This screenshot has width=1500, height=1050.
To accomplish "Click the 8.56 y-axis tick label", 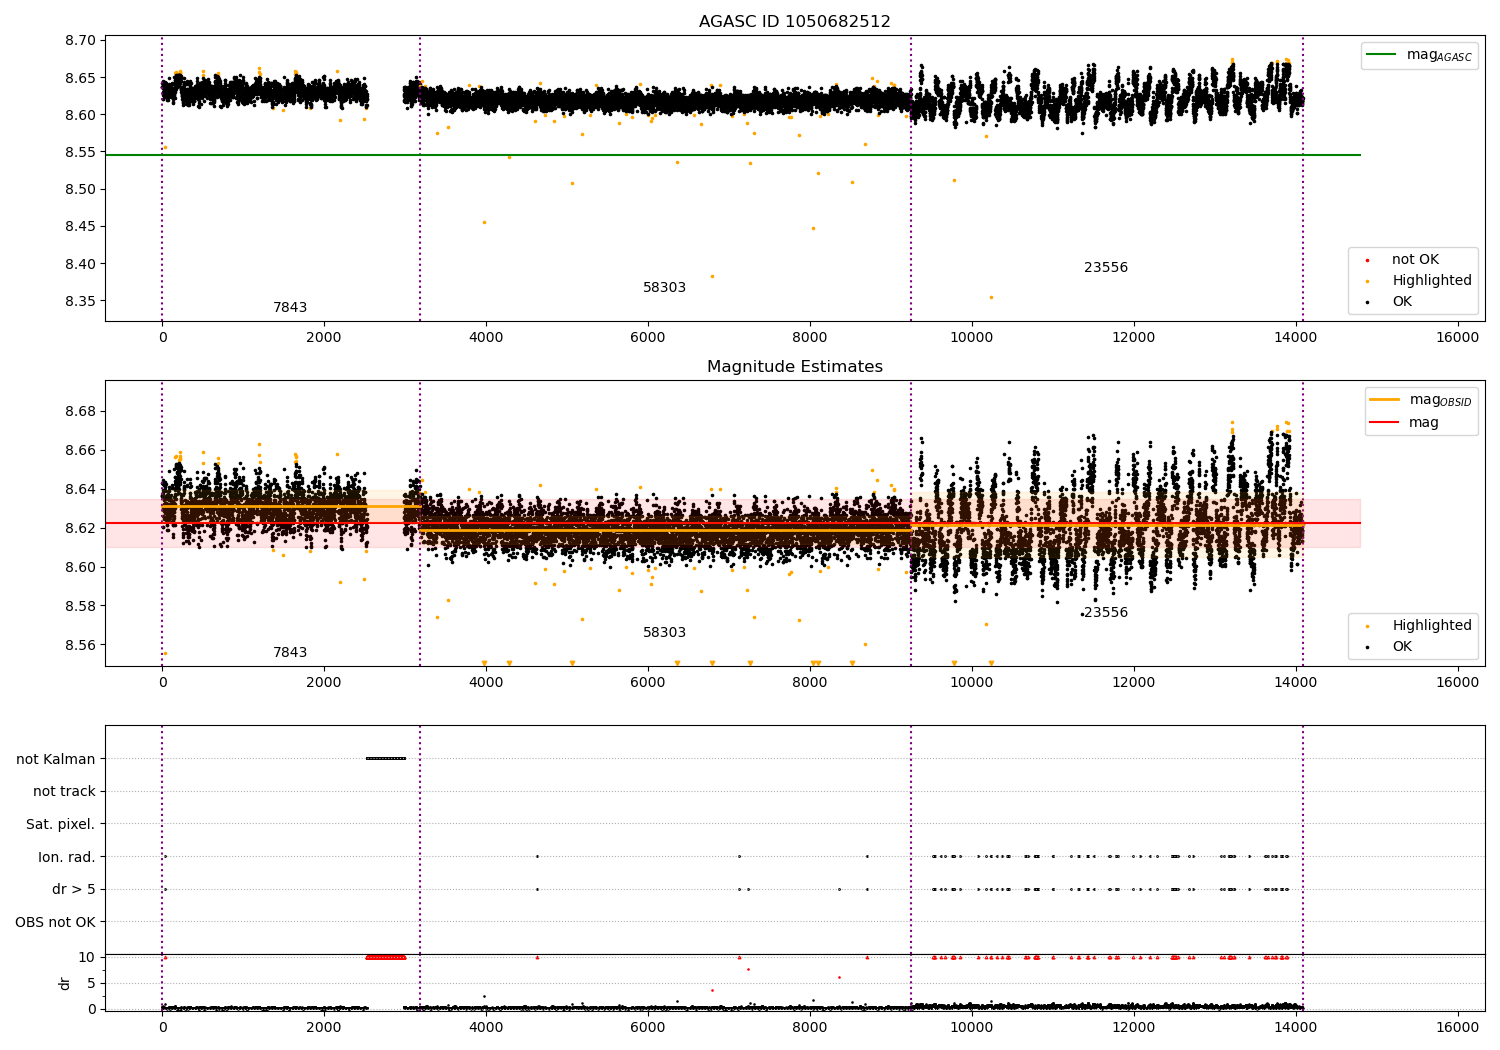I will tap(80, 645).
